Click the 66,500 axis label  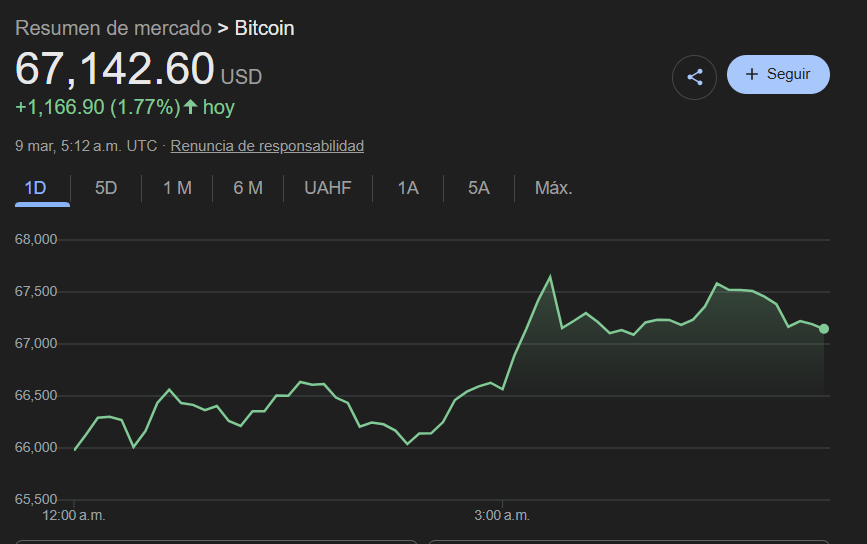click(36, 395)
